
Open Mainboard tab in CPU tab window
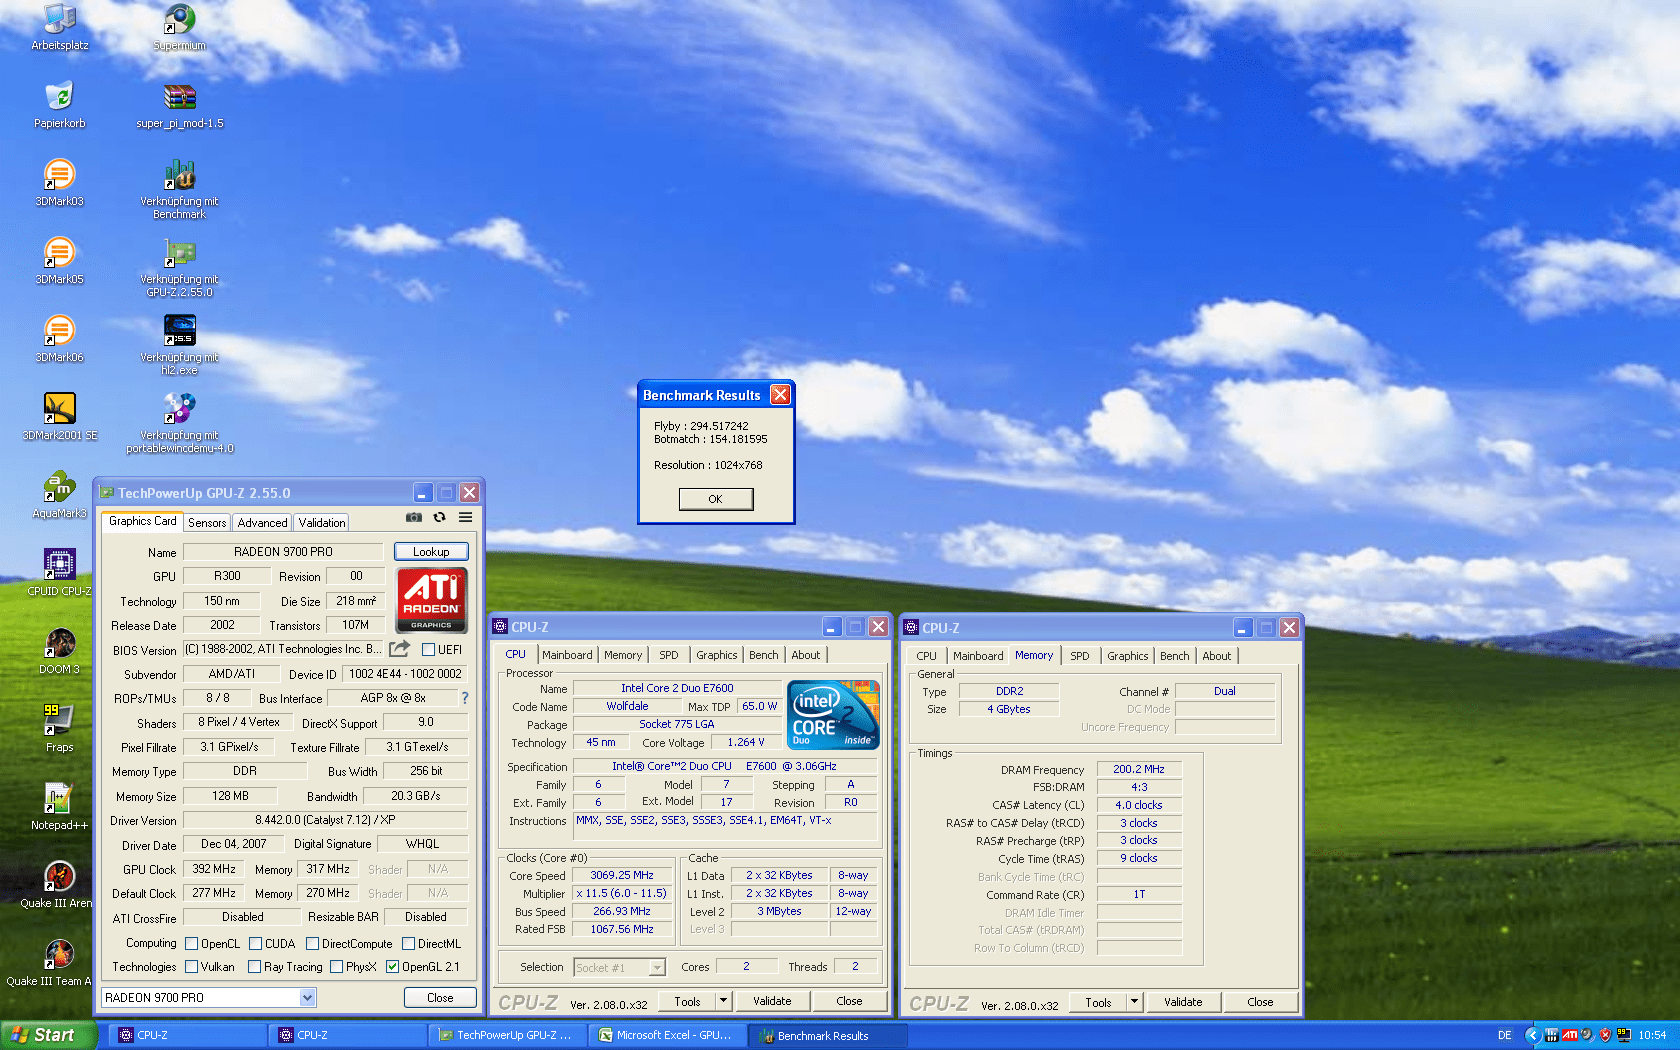(x=567, y=655)
